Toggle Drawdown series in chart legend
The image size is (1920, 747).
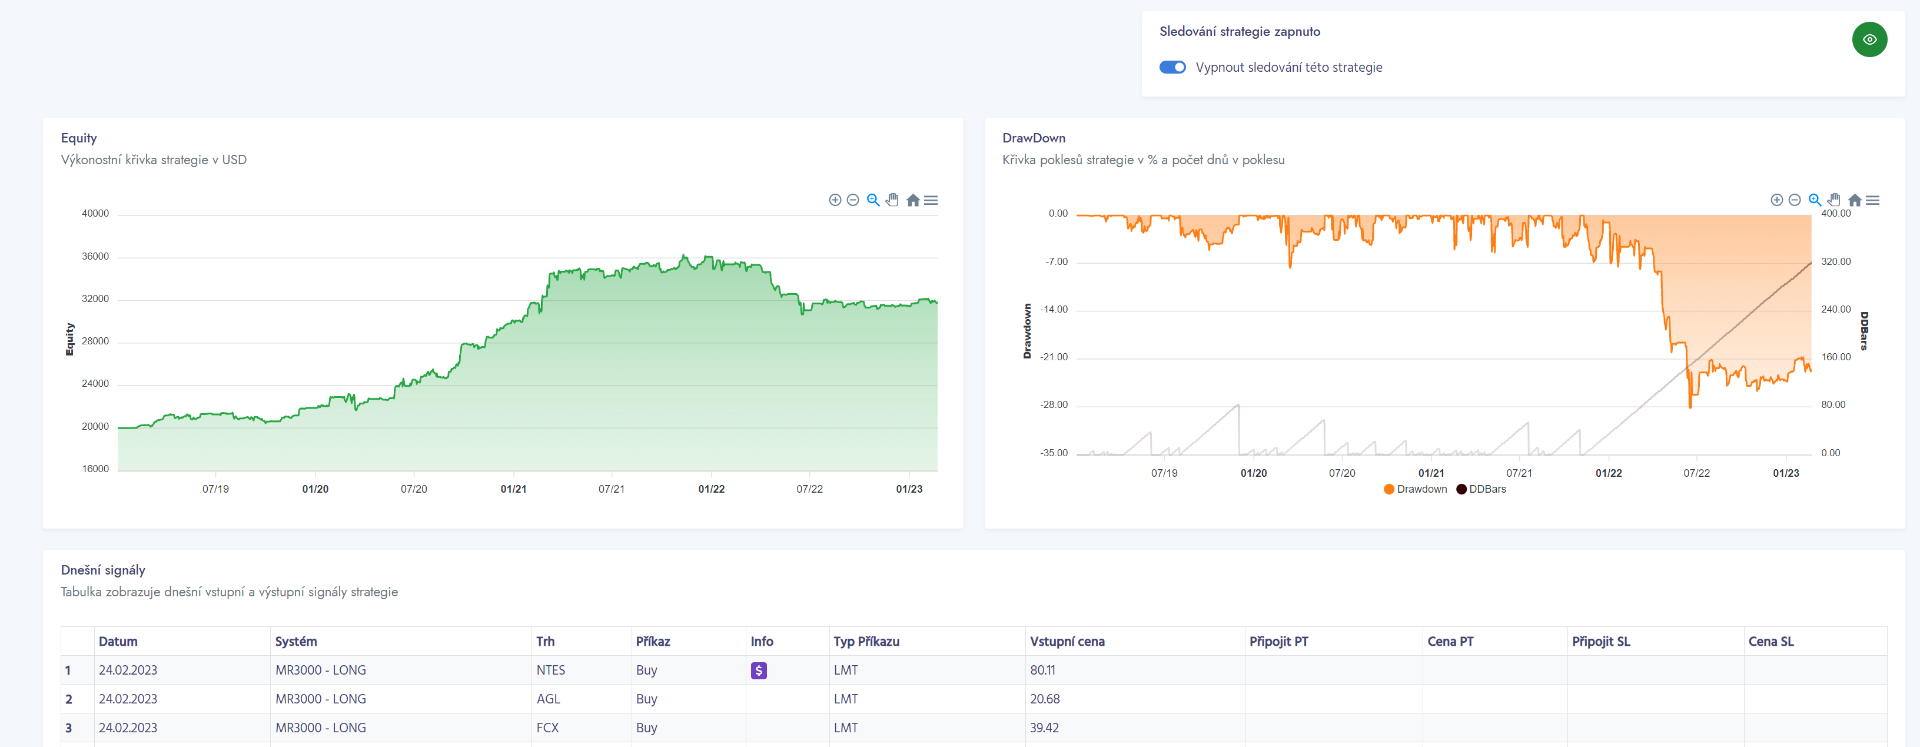click(x=1415, y=489)
